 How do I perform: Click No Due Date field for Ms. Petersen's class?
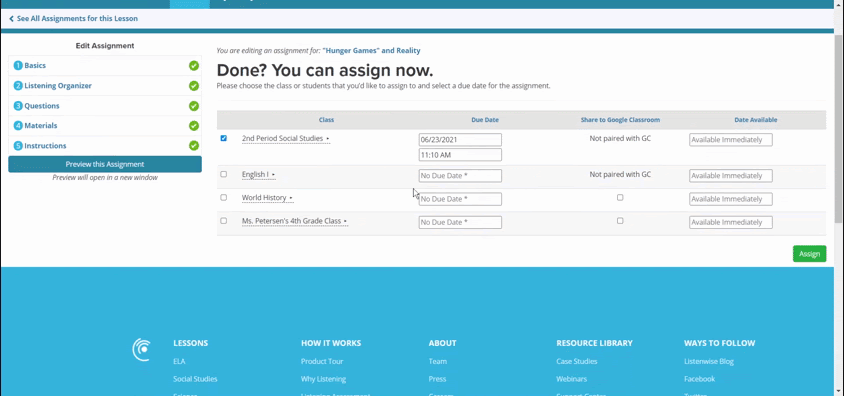click(460, 222)
